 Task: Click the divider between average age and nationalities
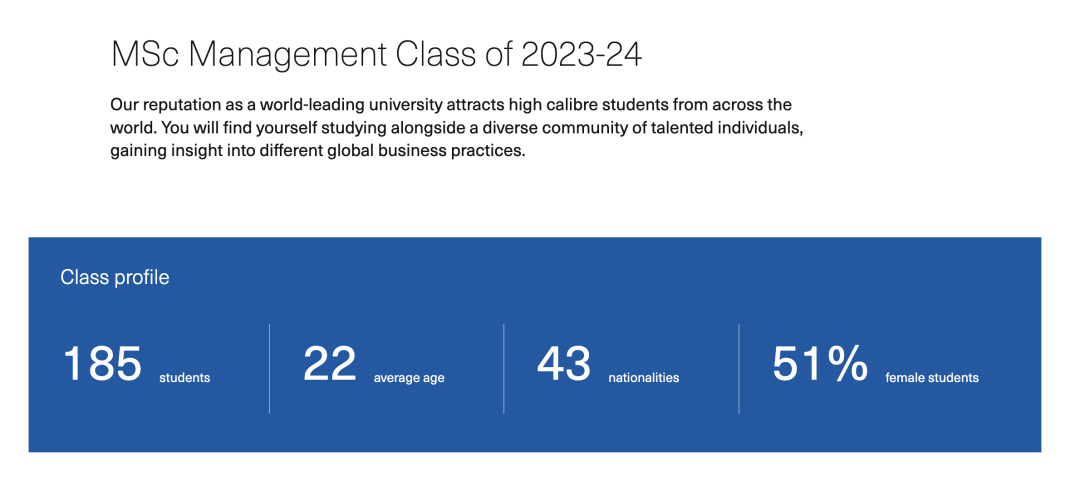[x=503, y=369]
